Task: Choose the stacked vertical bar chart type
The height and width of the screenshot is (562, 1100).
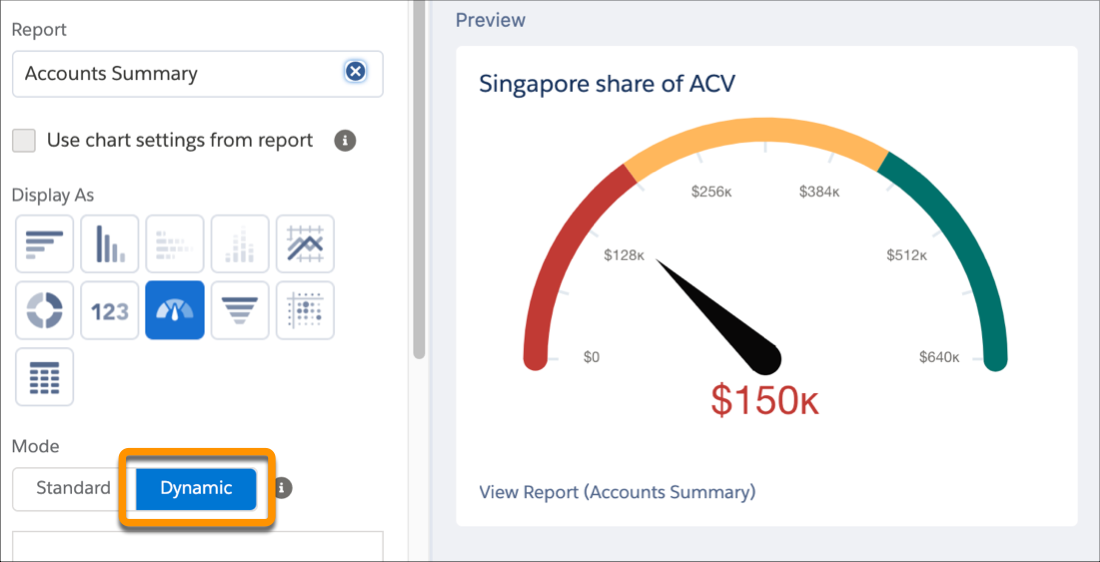Action: (x=240, y=244)
